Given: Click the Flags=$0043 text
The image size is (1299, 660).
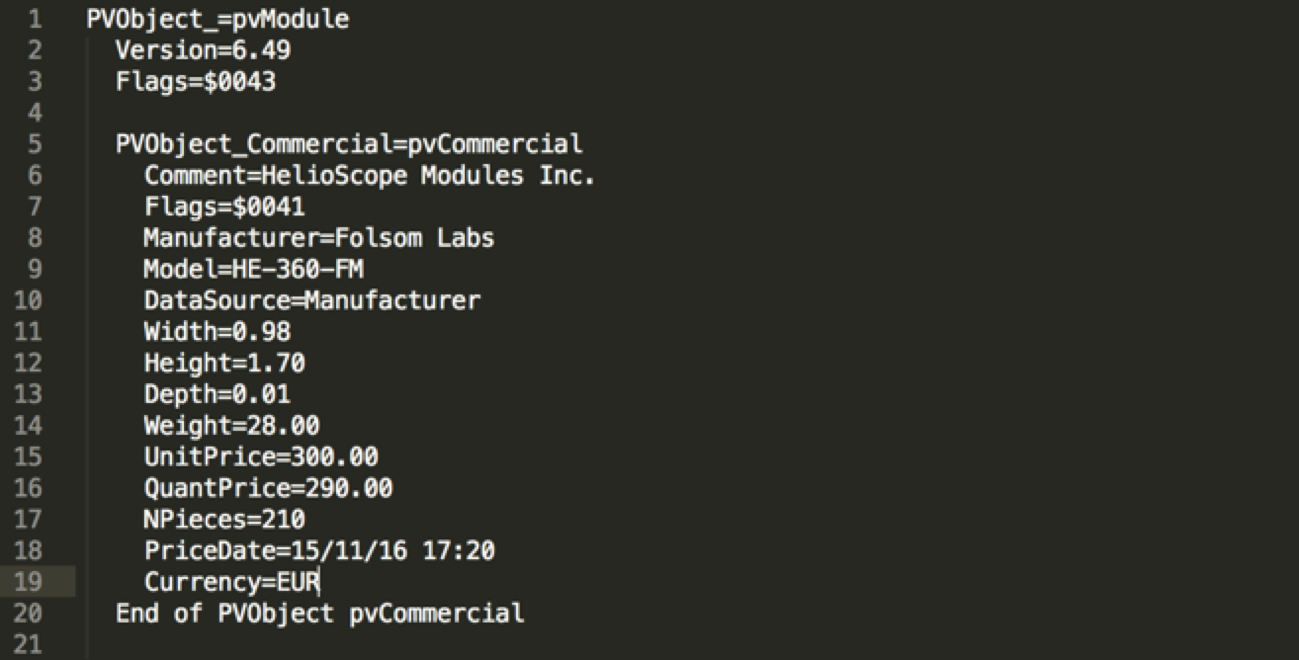Looking at the screenshot, I should [196, 82].
